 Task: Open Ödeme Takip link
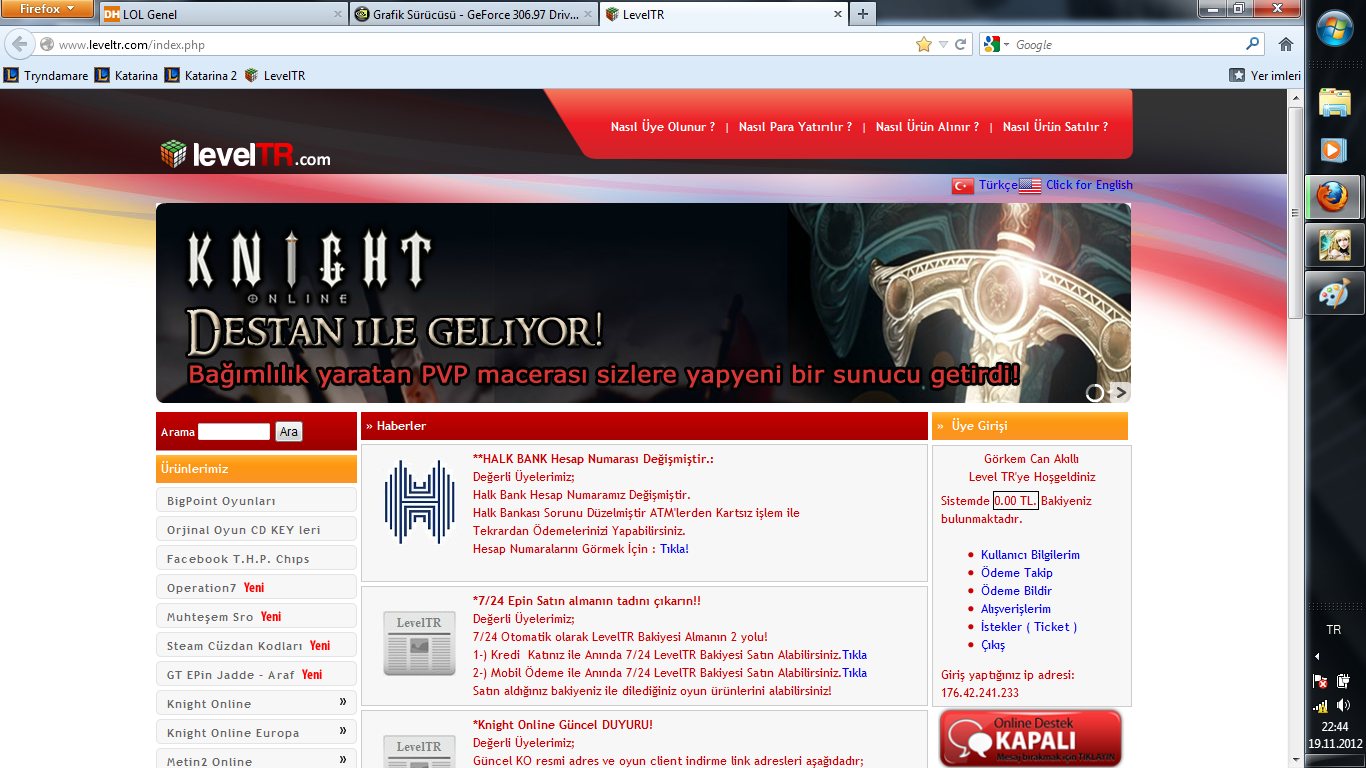[1016, 573]
